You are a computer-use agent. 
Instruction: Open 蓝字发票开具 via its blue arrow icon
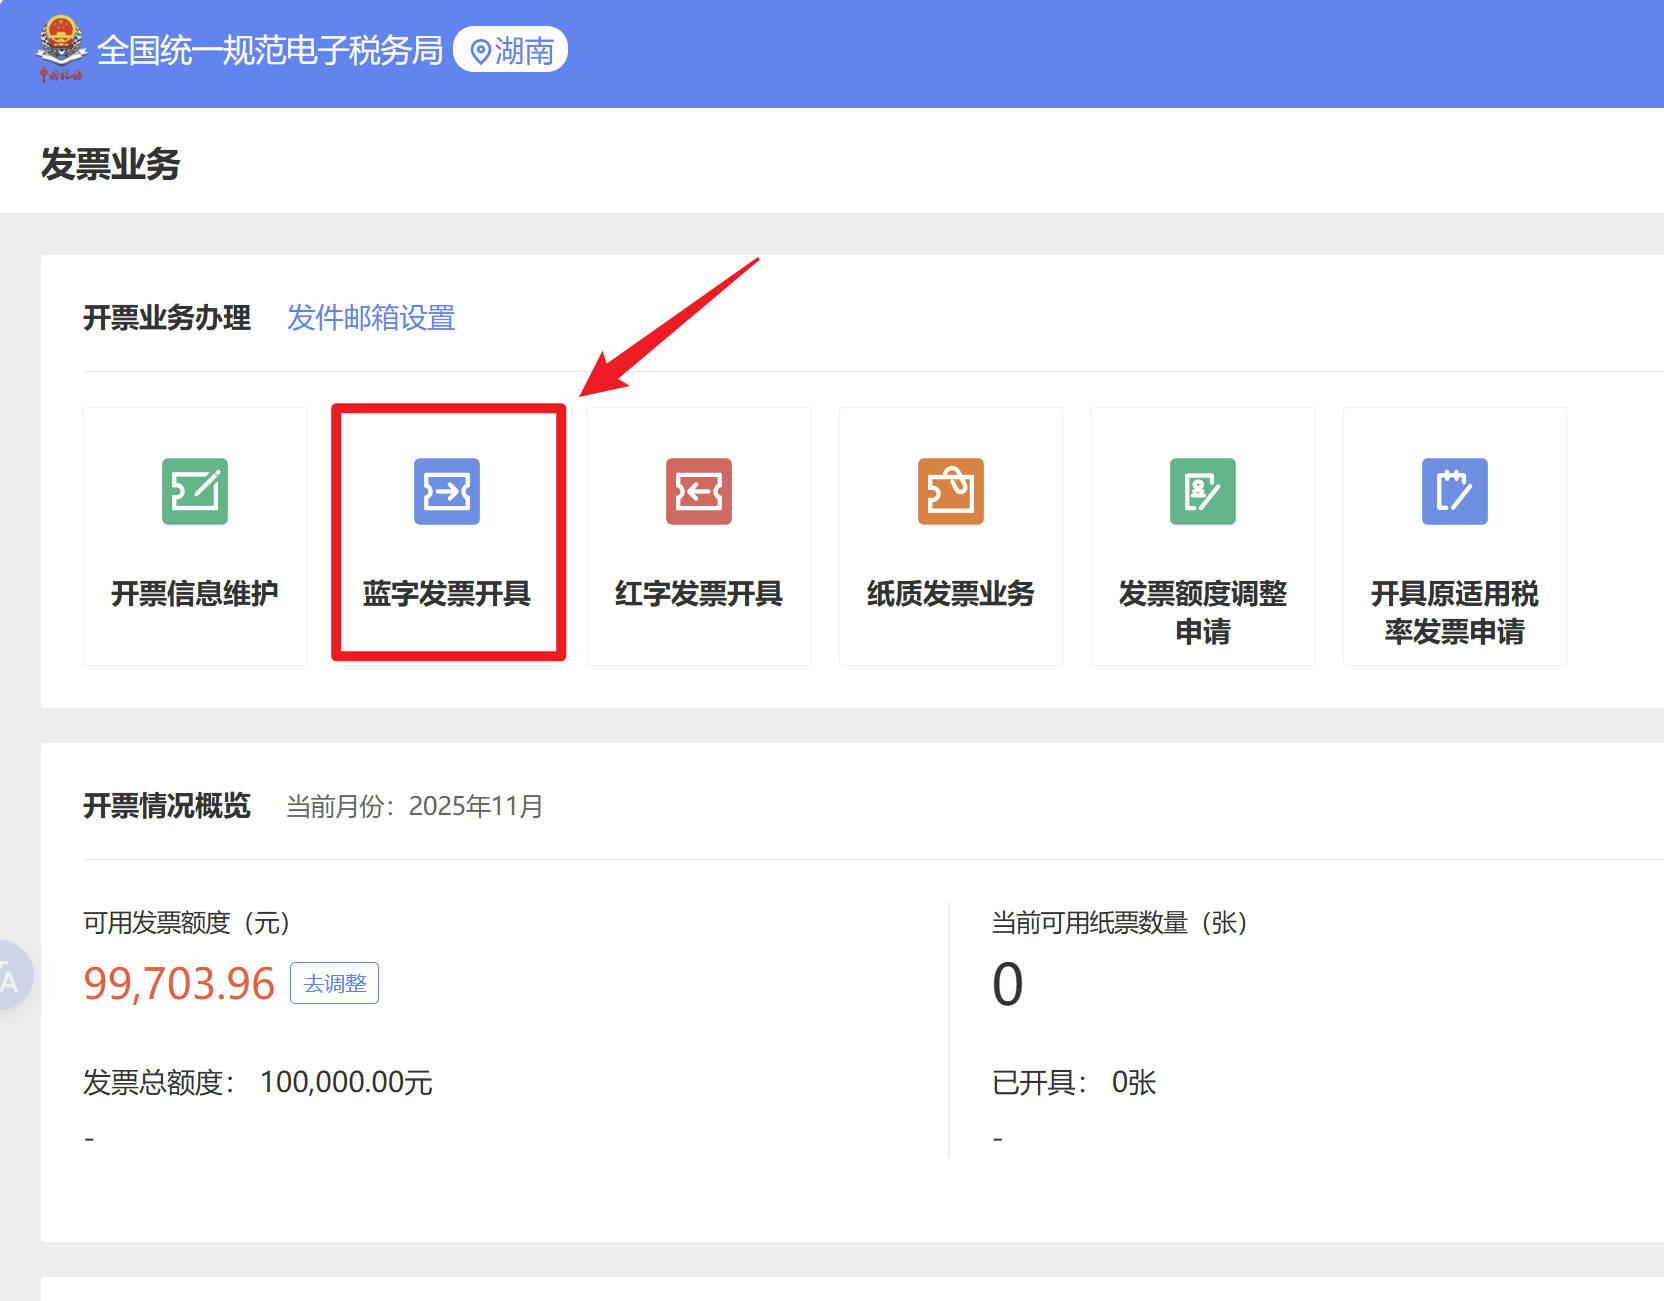pos(447,491)
